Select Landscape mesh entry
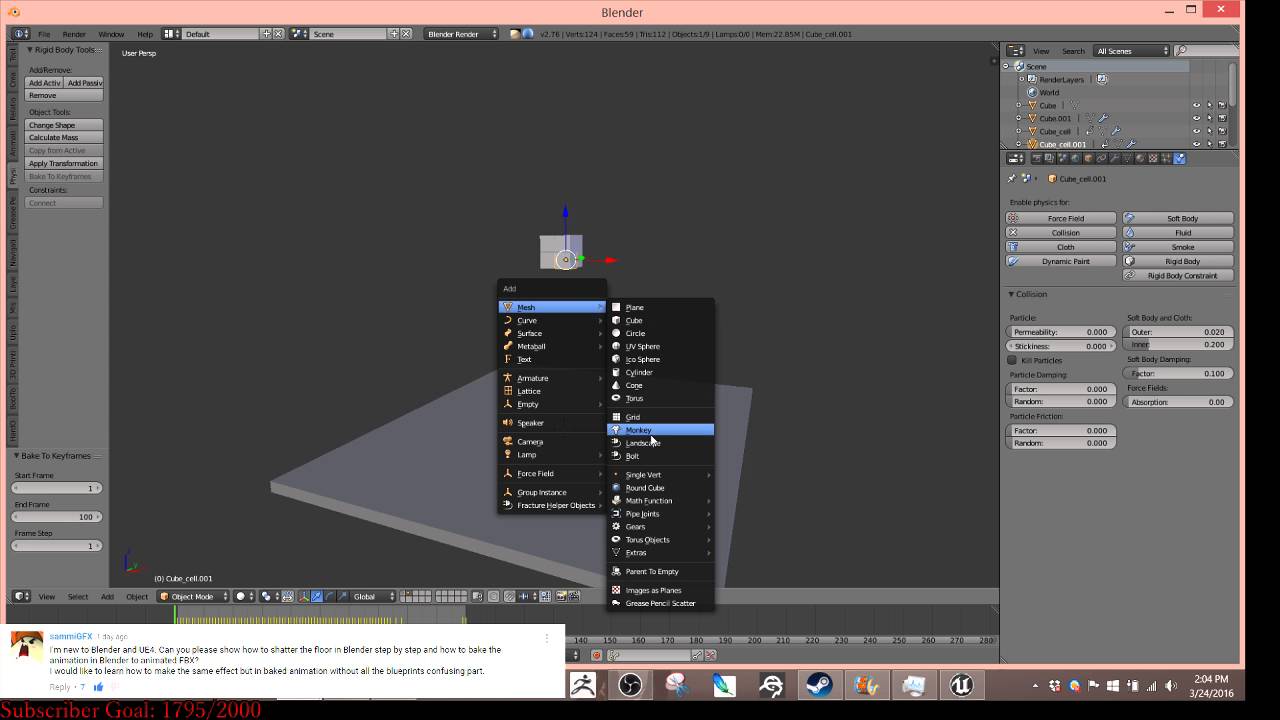1280x720 pixels. [660, 443]
